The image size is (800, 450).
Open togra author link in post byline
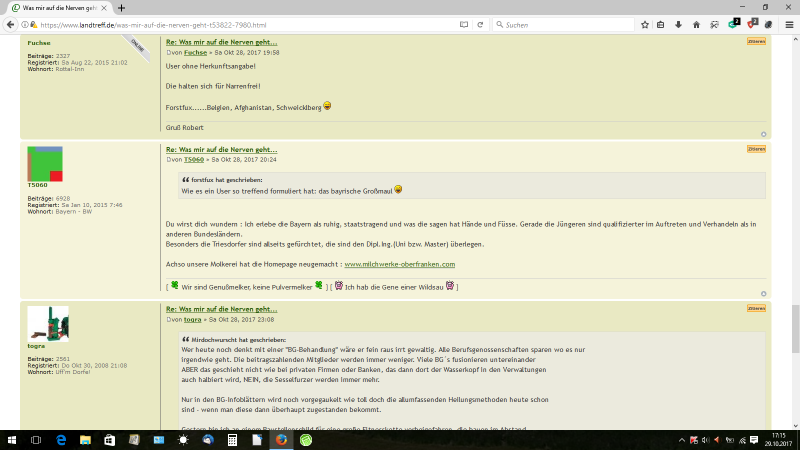(192, 319)
